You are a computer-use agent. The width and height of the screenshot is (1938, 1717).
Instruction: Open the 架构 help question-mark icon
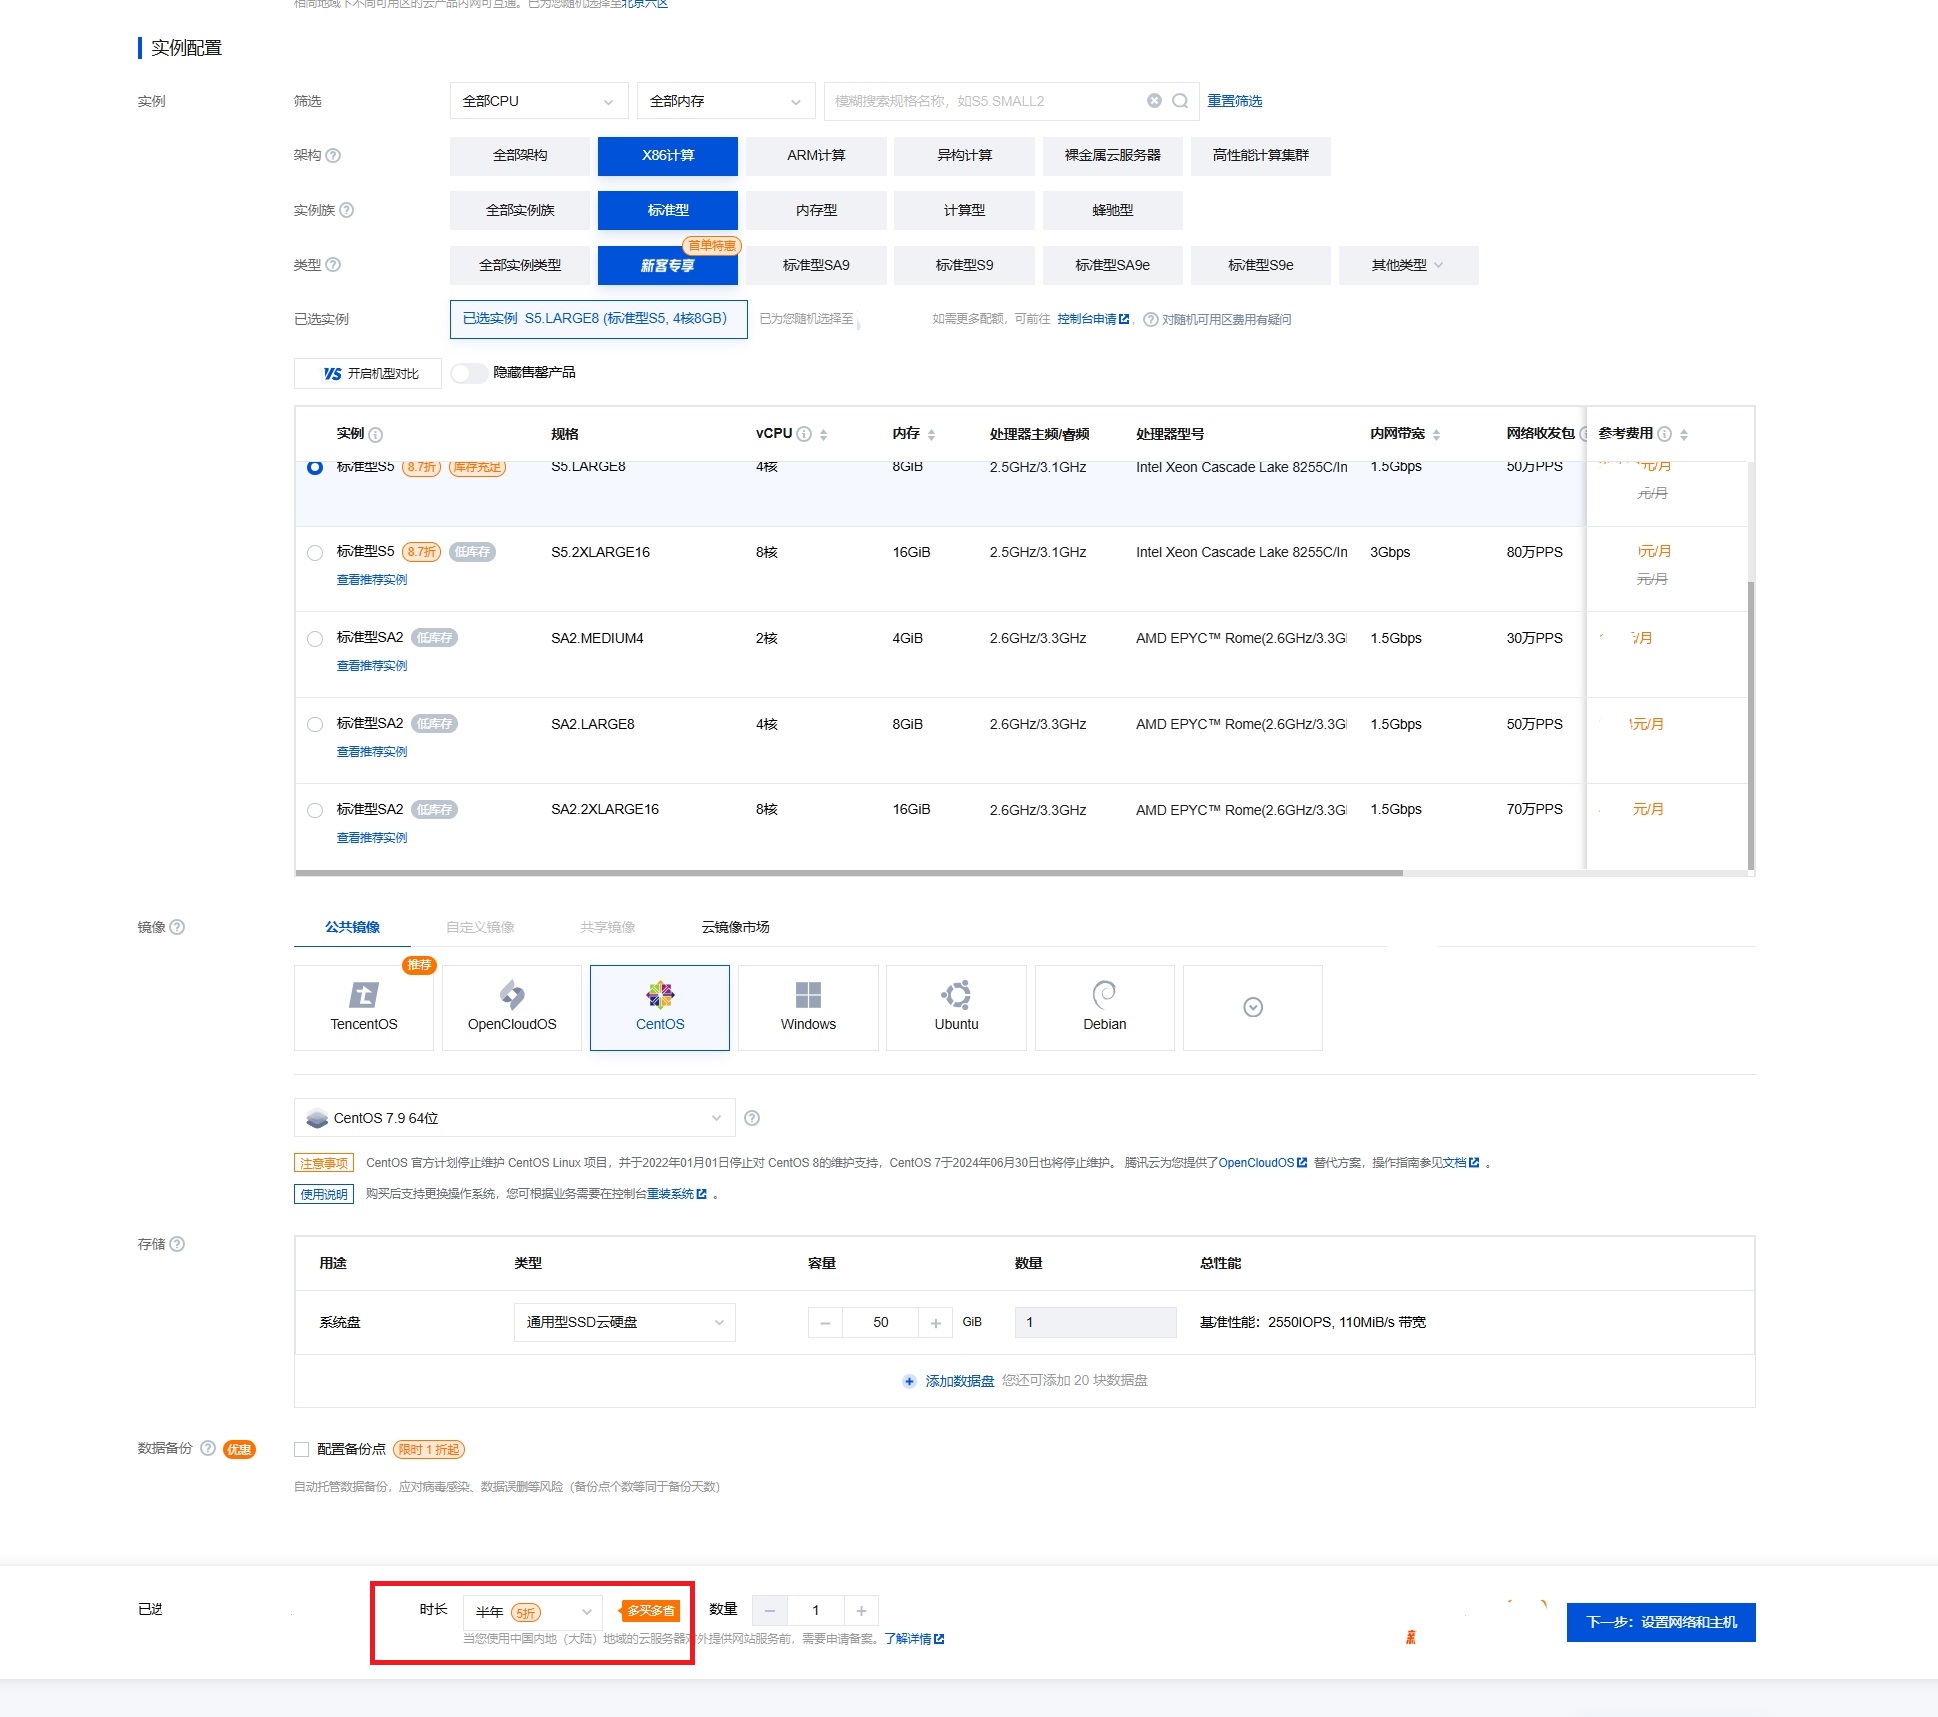pos(334,155)
